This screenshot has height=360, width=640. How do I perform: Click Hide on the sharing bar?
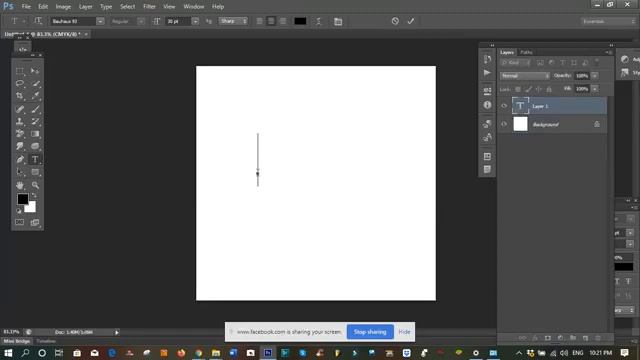(x=404, y=332)
